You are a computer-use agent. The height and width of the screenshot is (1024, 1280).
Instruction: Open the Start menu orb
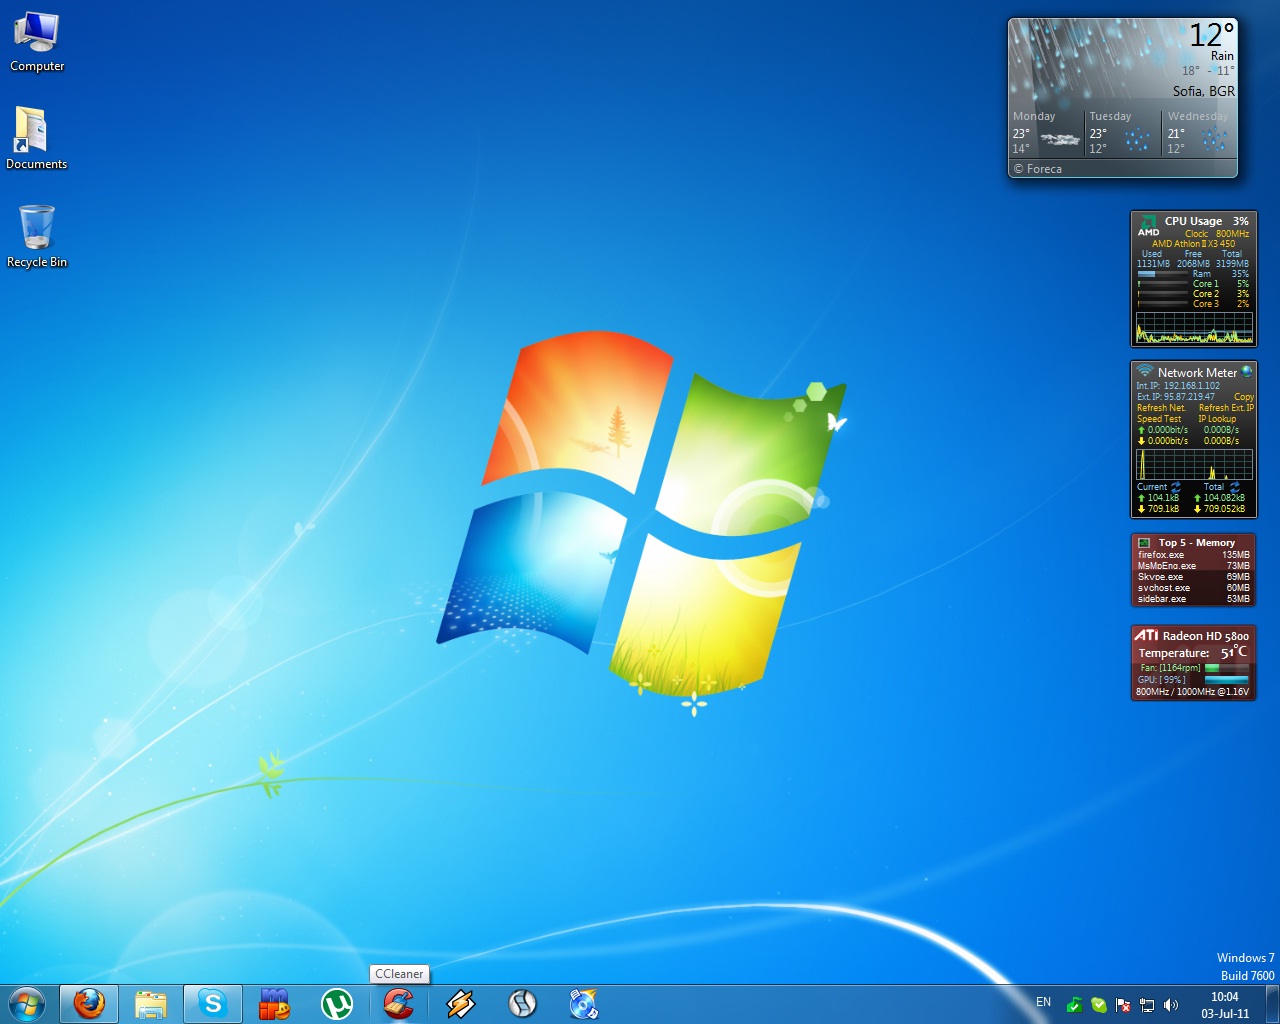[26, 1003]
